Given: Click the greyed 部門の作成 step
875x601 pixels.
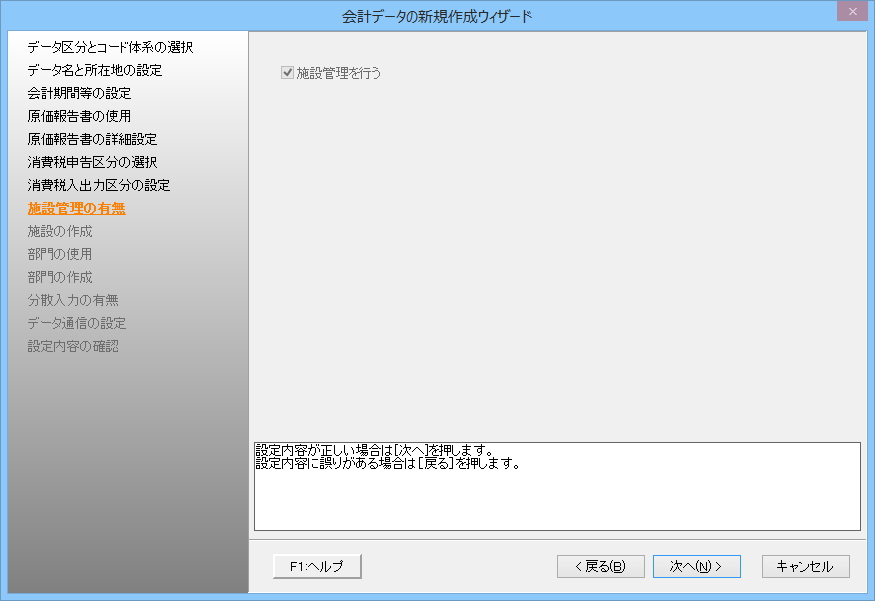Looking at the screenshot, I should pyautogui.click(x=60, y=277).
